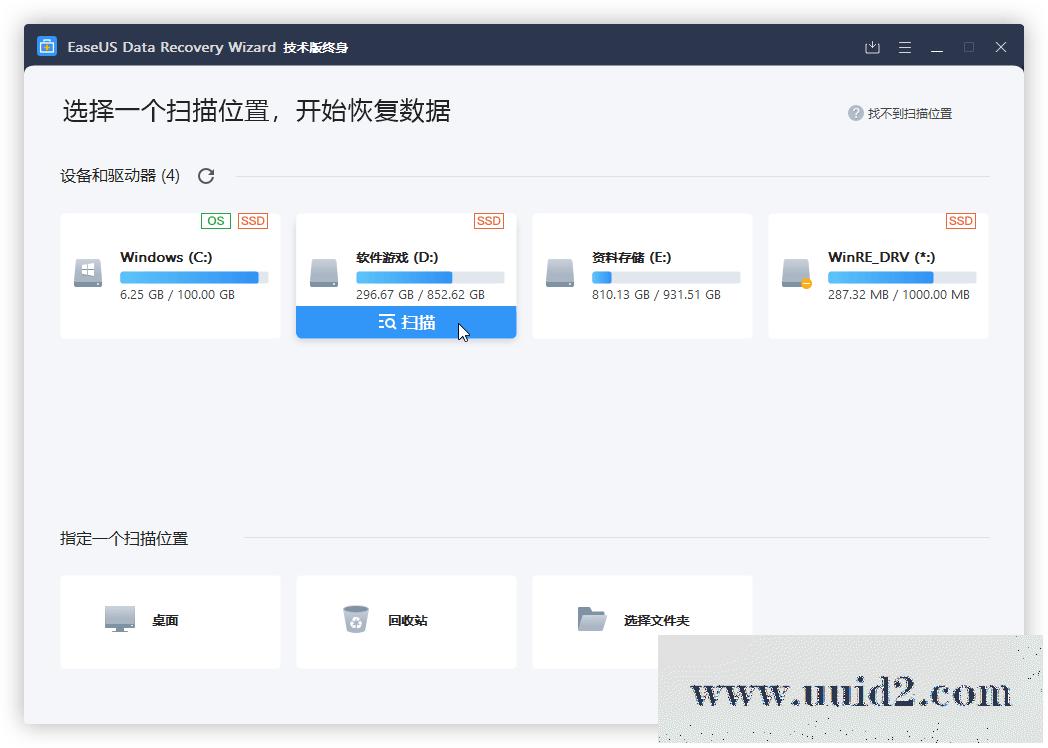Click the 桌面 desktop monitor icon
Viewport: 1048px width, 748px height.
click(120, 620)
